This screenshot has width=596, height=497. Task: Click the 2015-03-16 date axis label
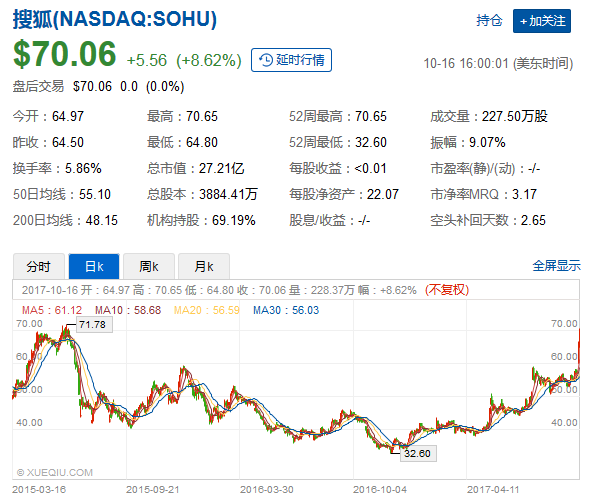click(x=39, y=490)
